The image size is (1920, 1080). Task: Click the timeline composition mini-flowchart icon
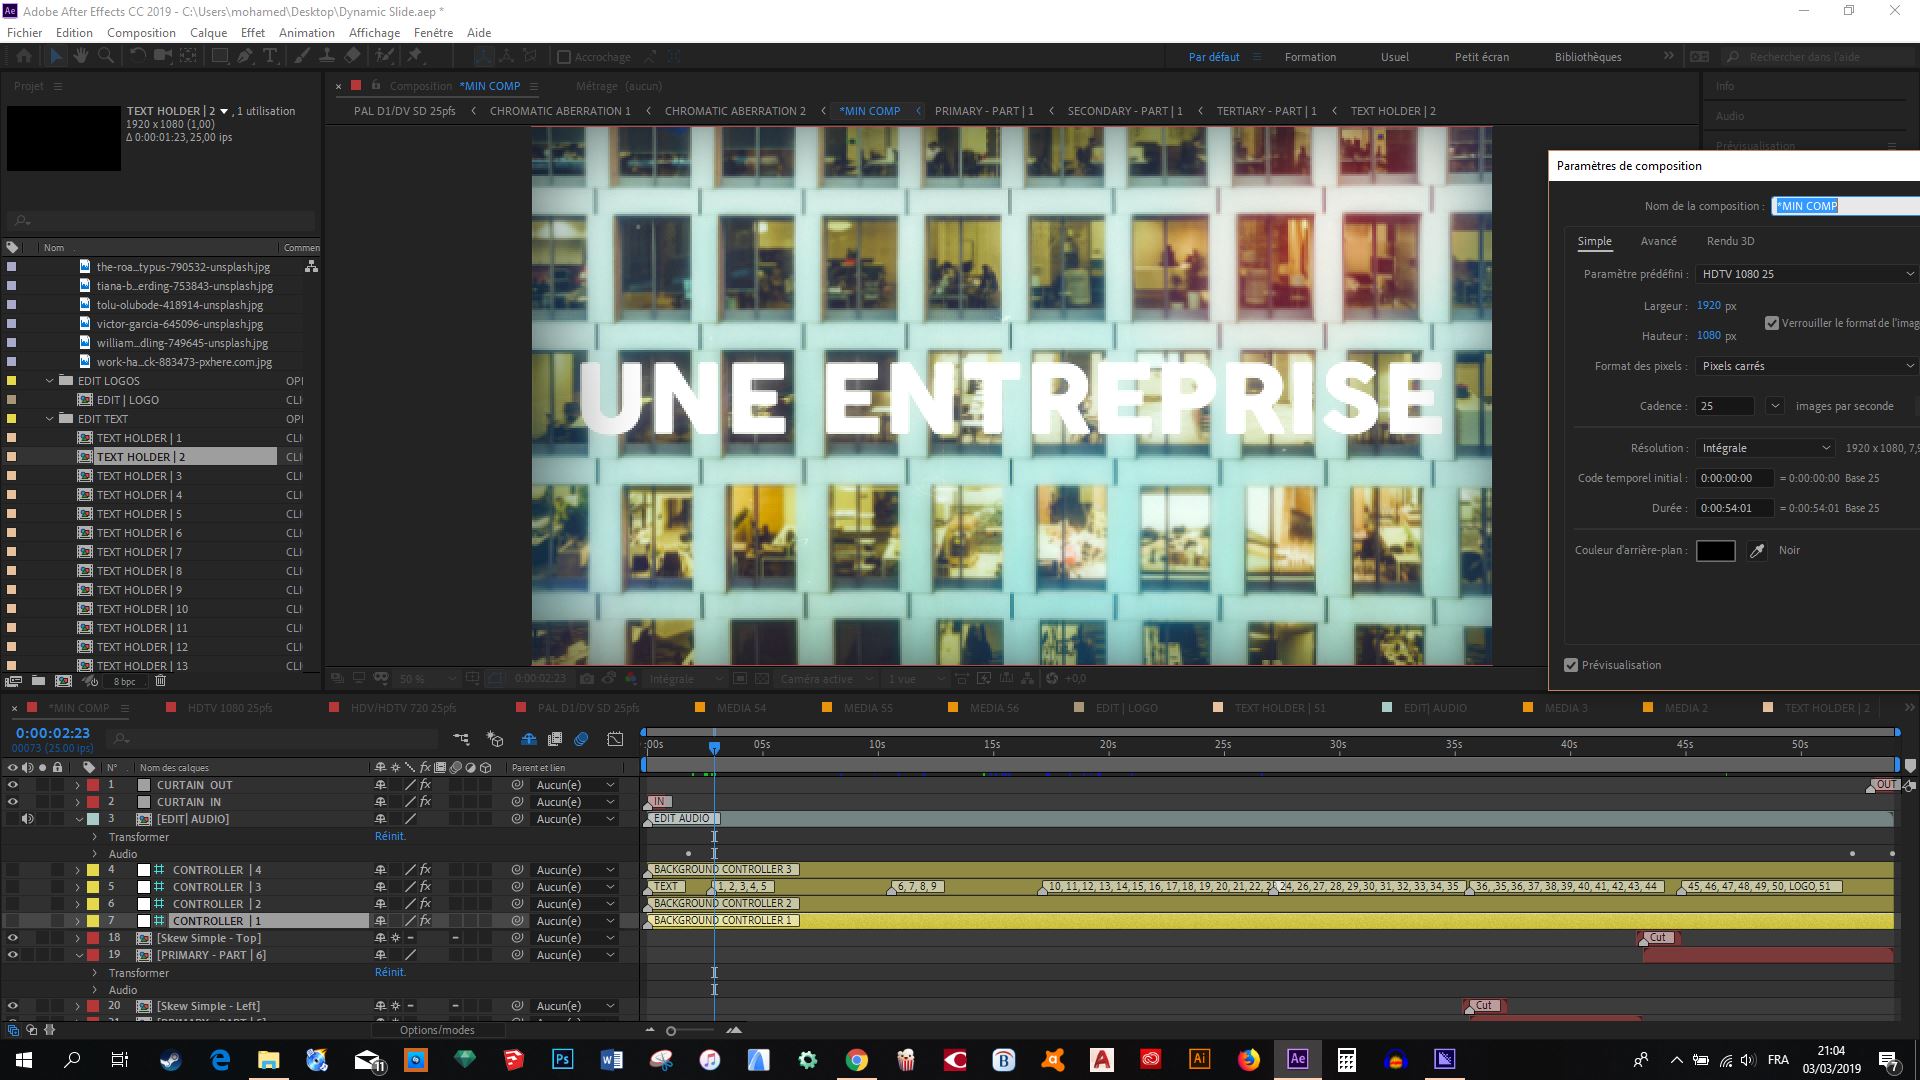coord(461,739)
